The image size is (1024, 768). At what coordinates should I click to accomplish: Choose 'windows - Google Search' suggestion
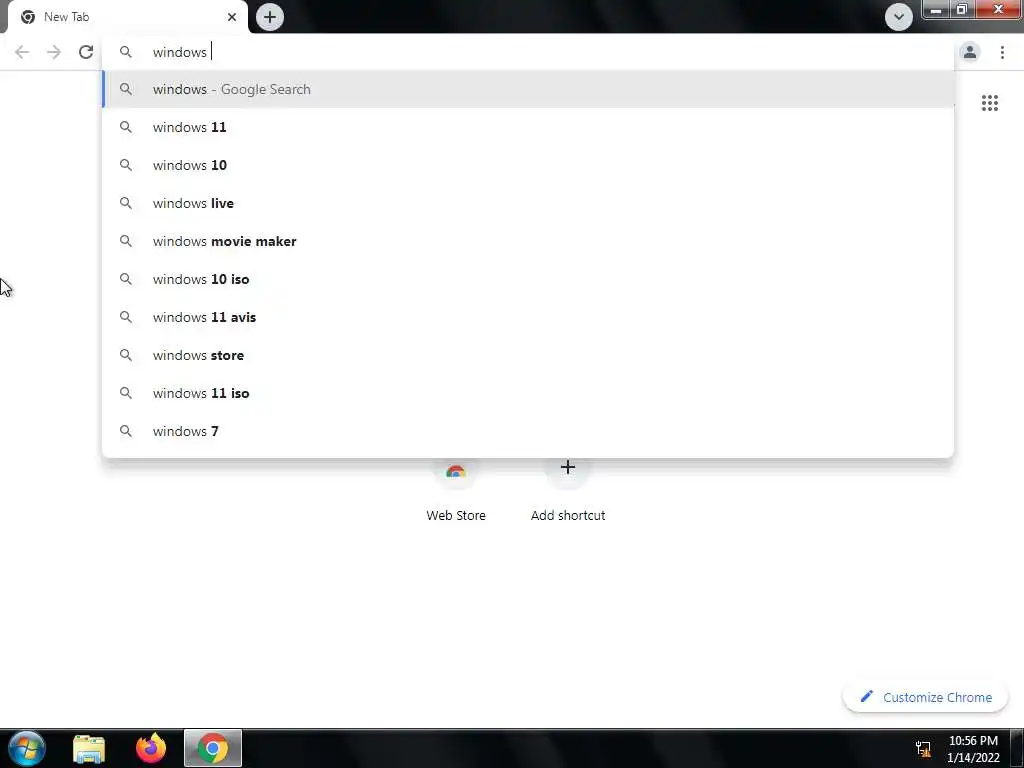(528, 89)
